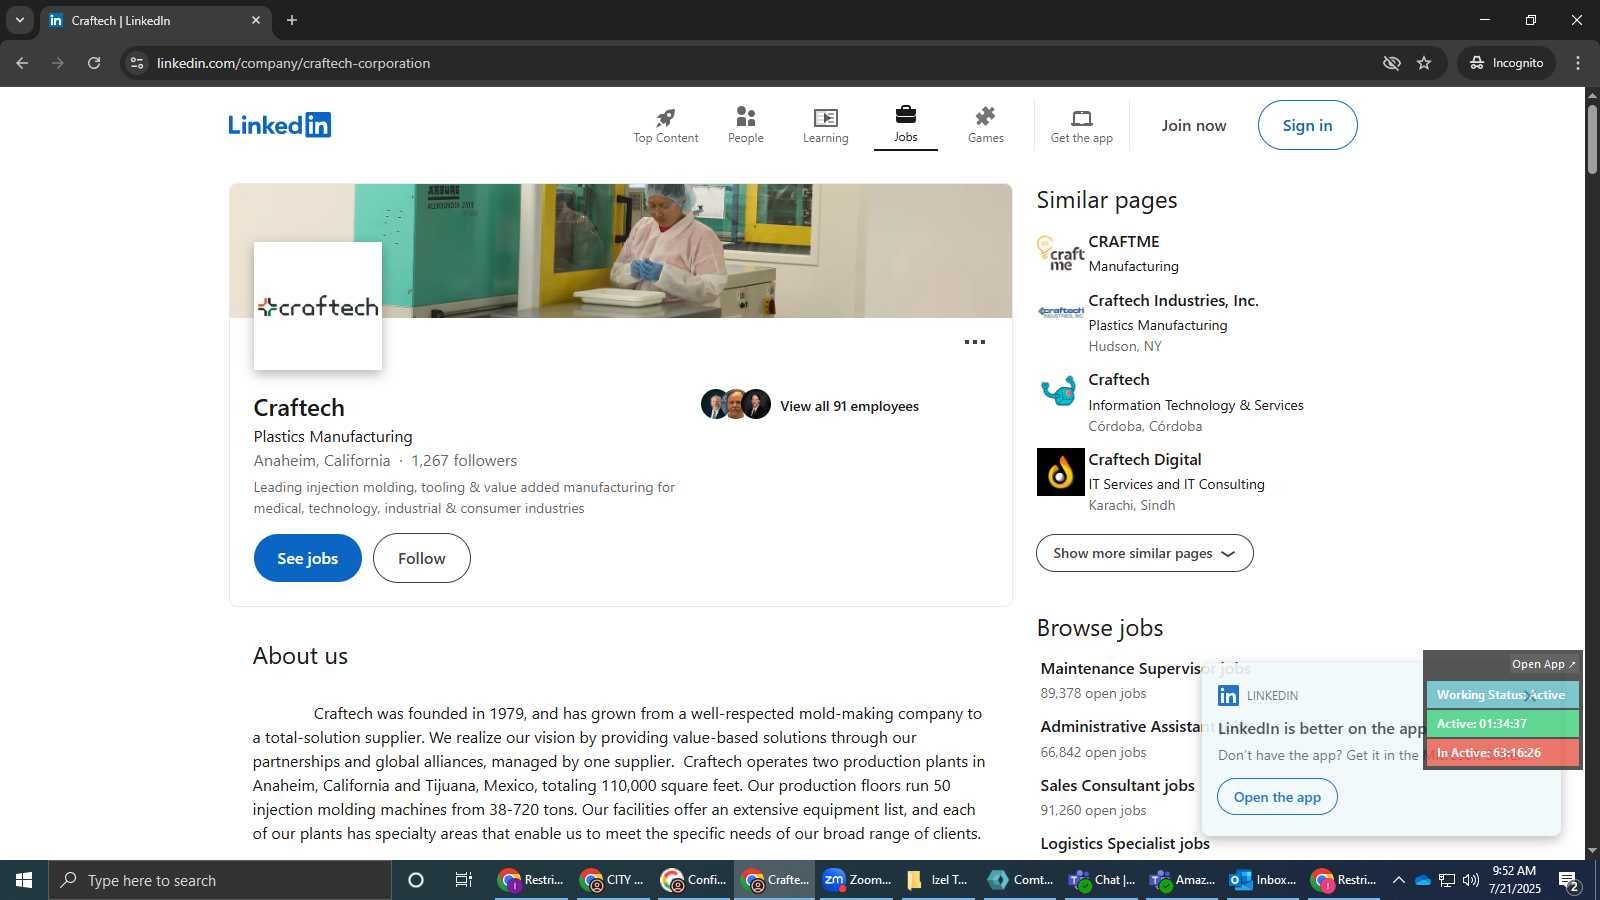Image resolution: width=1600 pixels, height=900 pixels.
Task: Click the volume speaker tray icon
Action: (1470, 880)
